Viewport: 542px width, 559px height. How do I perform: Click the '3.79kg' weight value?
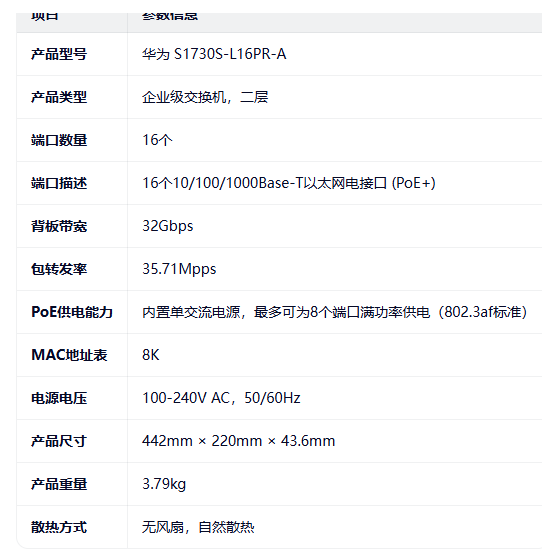click(x=164, y=484)
